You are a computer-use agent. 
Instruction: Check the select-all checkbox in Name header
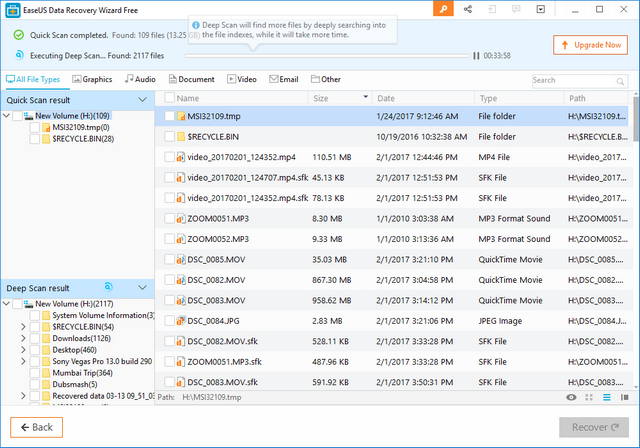pos(169,98)
